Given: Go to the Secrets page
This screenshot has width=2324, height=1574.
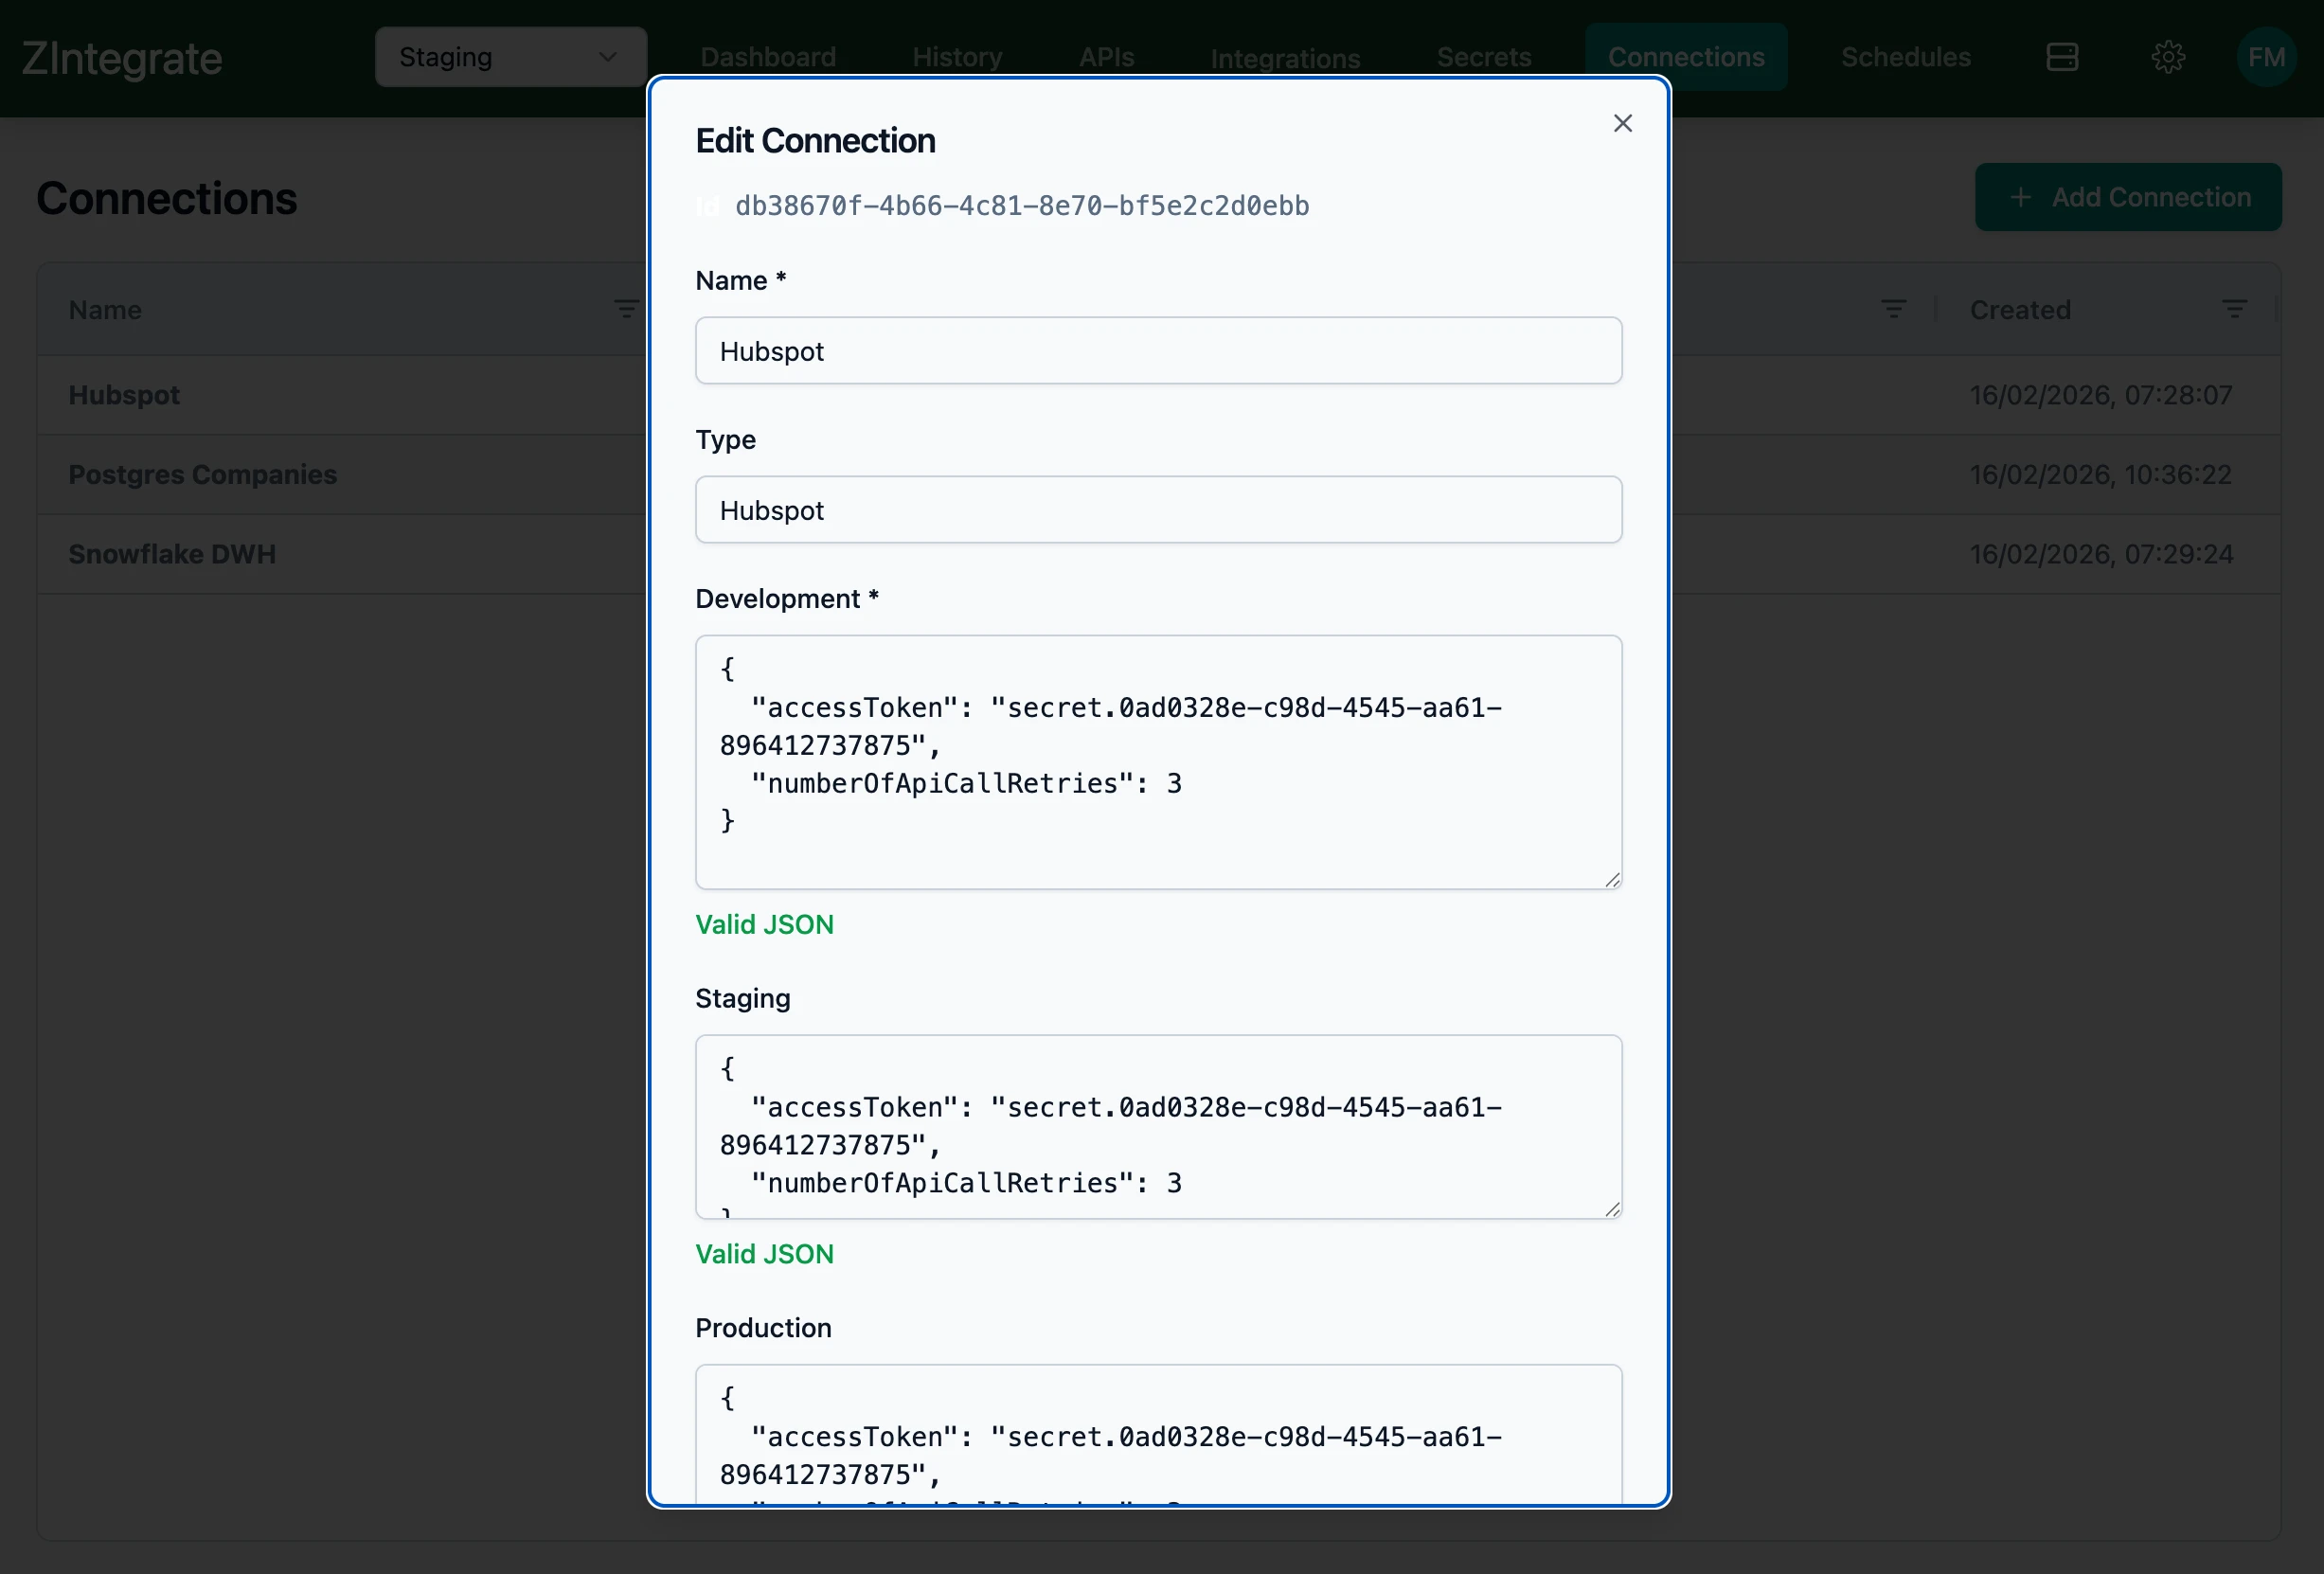Looking at the screenshot, I should point(1483,57).
